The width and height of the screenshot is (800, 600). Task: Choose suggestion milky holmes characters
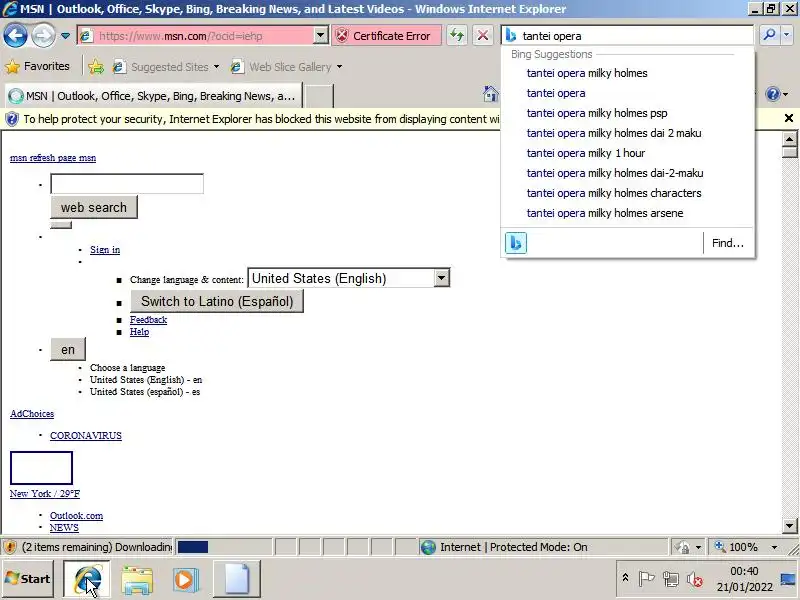coord(614,193)
